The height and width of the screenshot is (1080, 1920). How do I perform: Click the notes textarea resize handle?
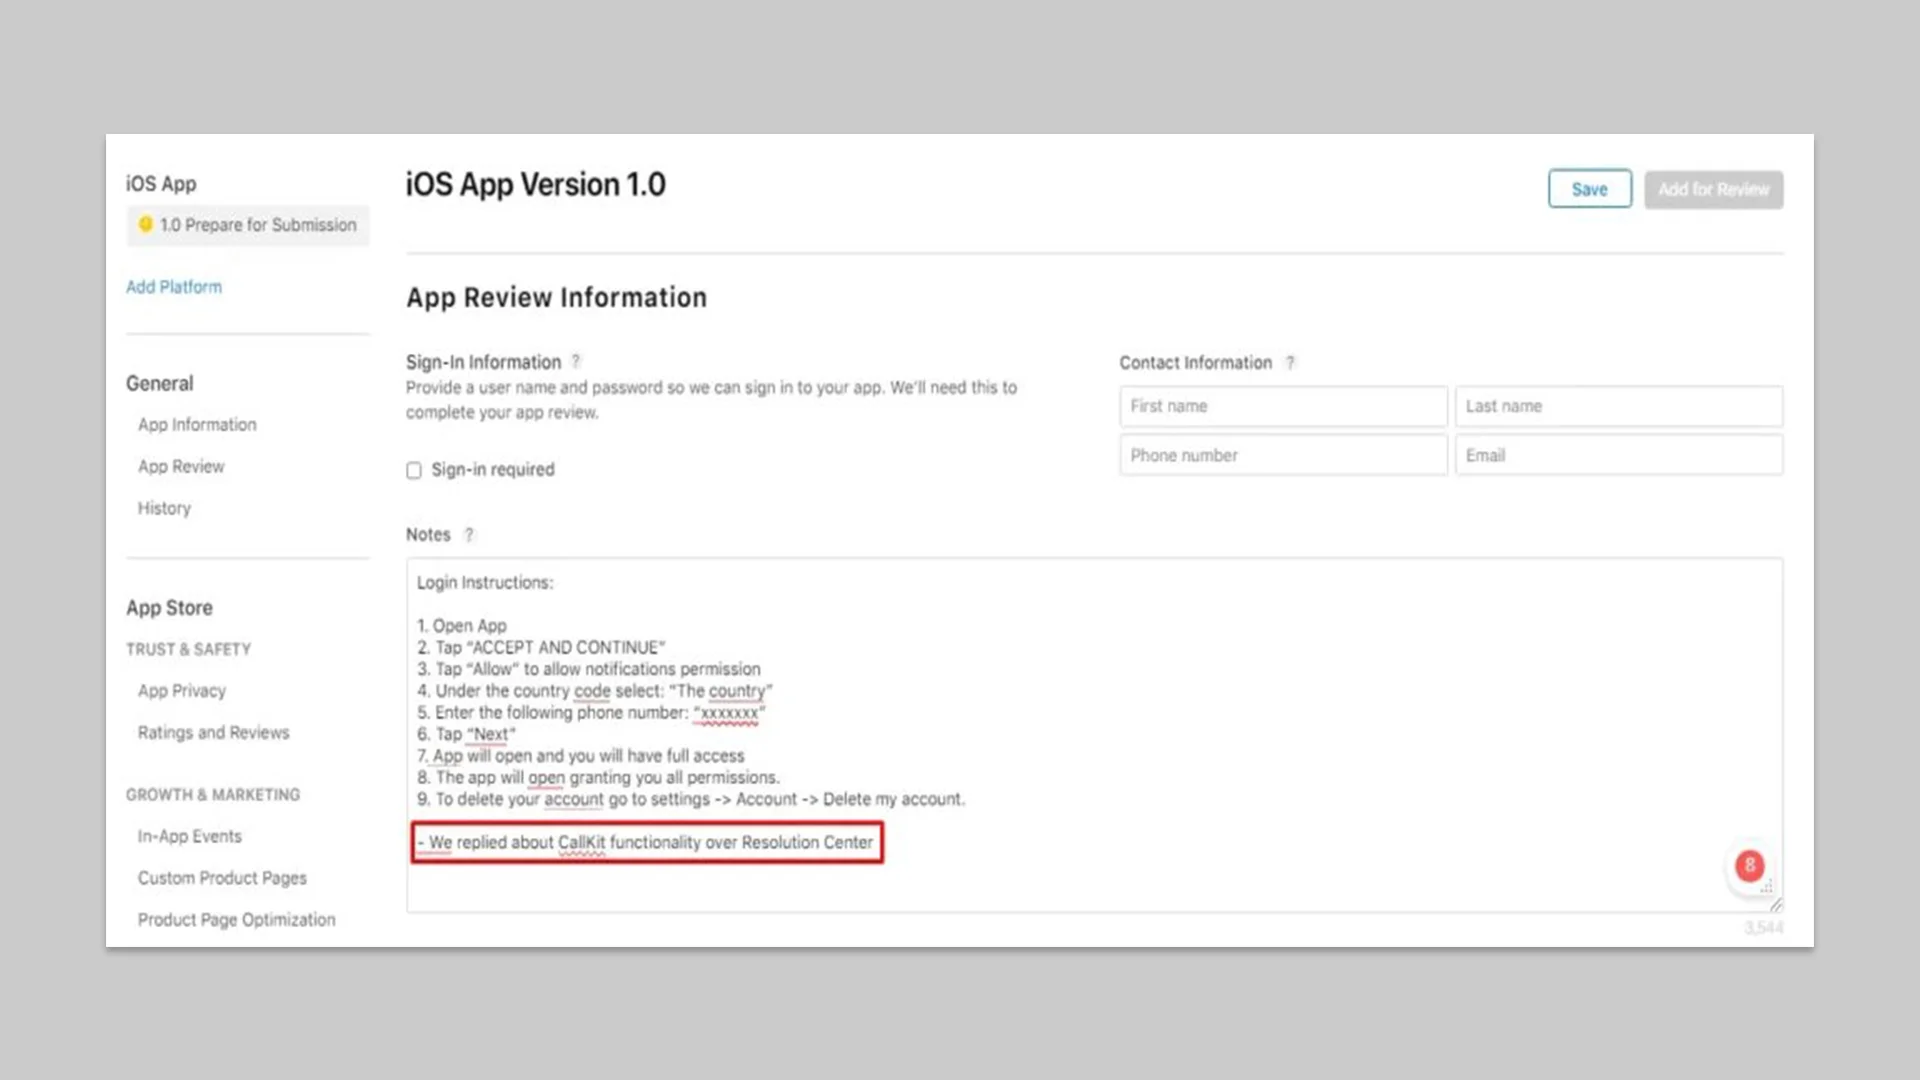click(1776, 905)
